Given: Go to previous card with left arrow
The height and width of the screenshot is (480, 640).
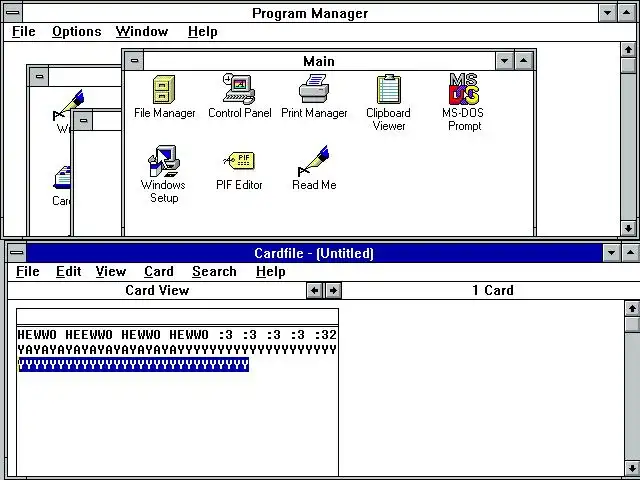Looking at the screenshot, I should tap(314, 290).
